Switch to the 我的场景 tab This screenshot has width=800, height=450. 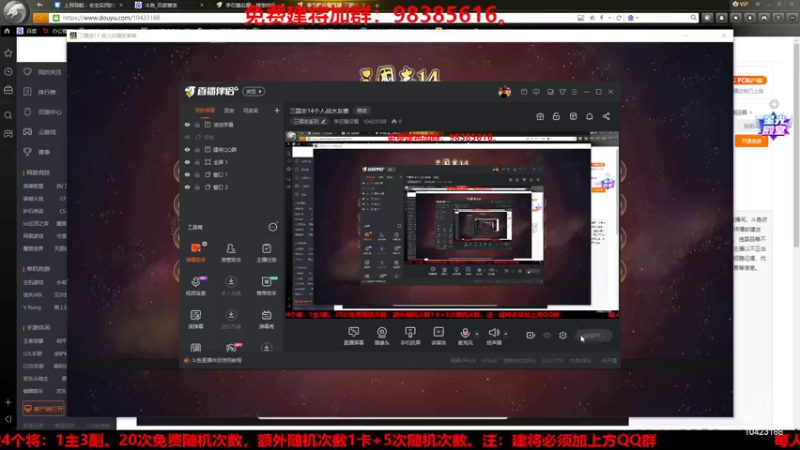[x=205, y=110]
